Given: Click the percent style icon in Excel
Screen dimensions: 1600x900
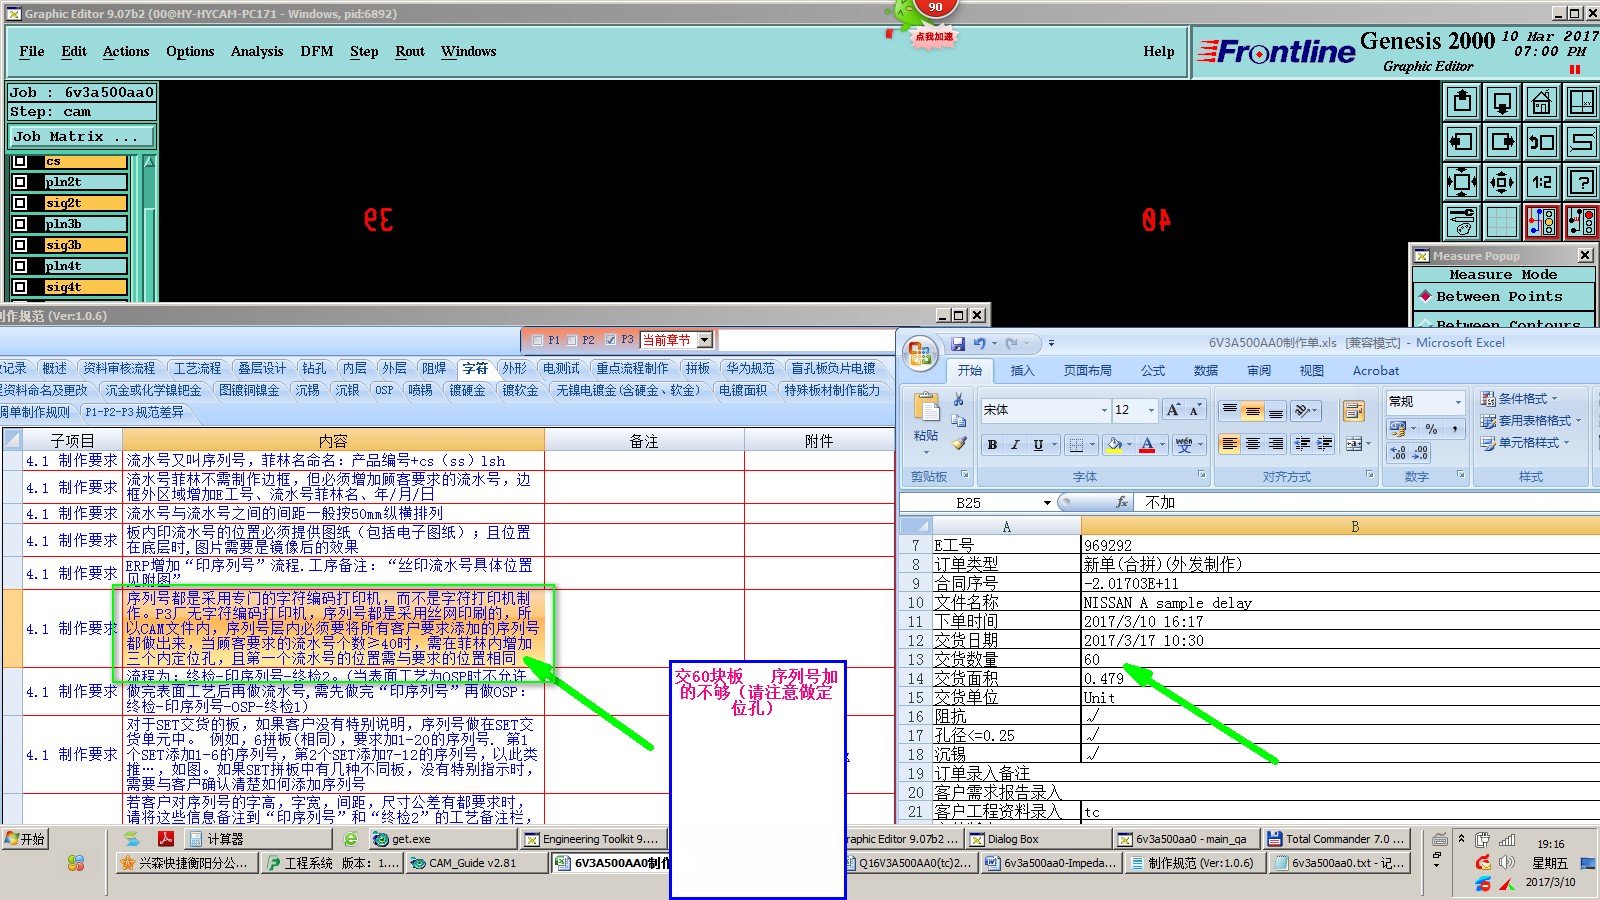Looking at the screenshot, I should coord(1432,429).
